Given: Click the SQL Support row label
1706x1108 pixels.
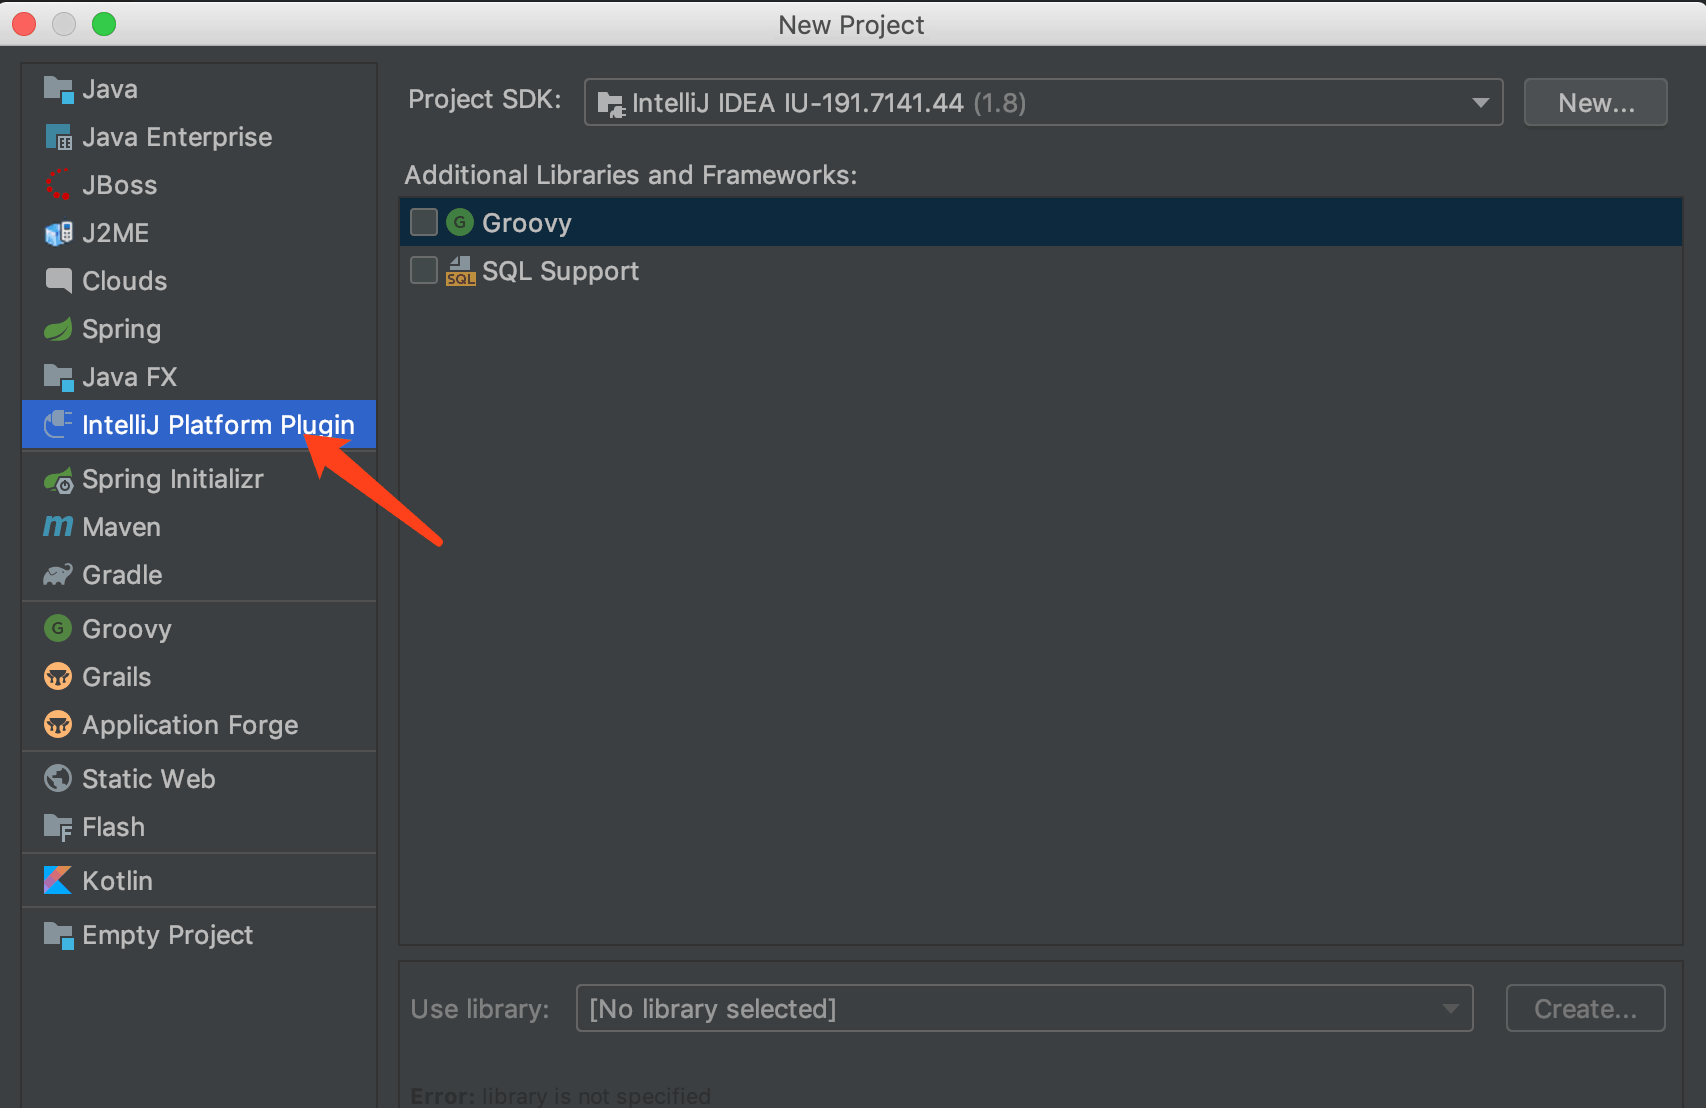Looking at the screenshot, I should [x=560, y=271].
